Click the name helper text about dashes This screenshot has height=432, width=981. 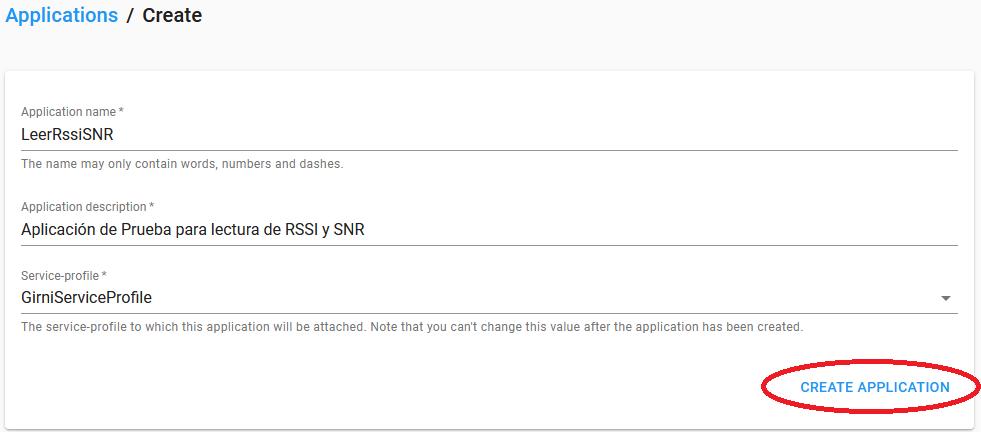(x=182, y=164)
